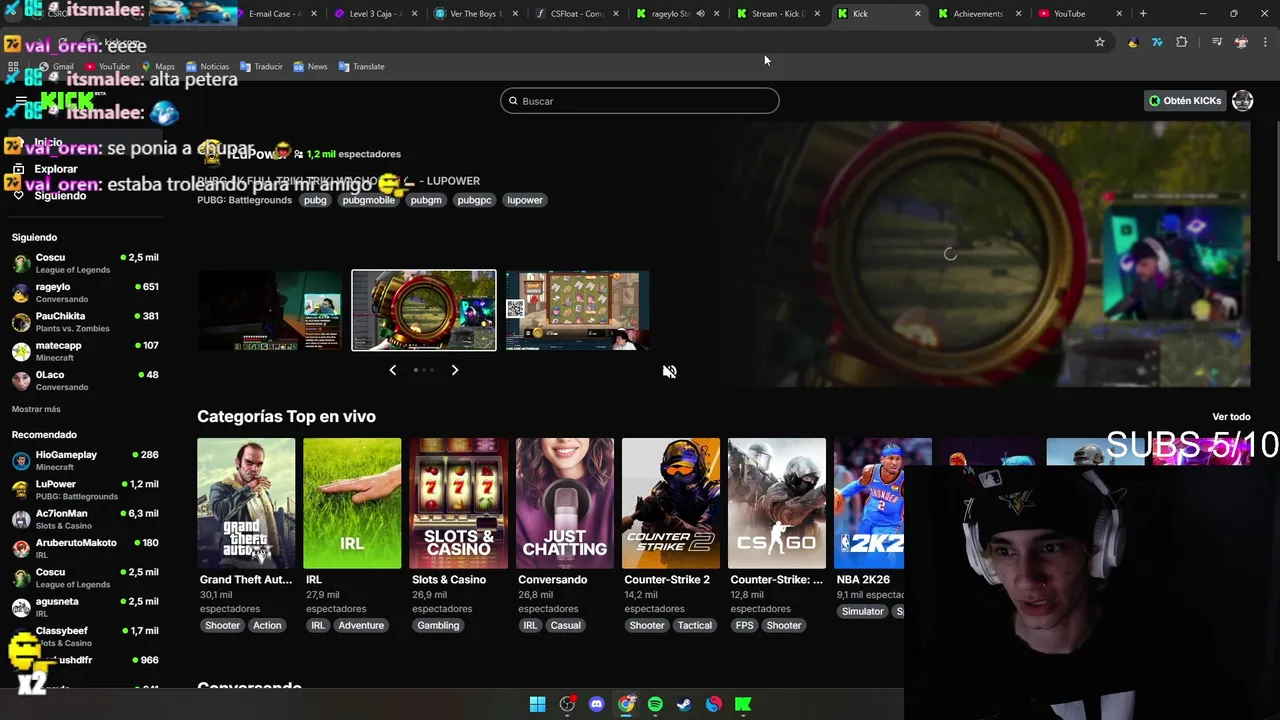
Task: Click FPS tag under Counter-Strike
Action: [744, 626]
